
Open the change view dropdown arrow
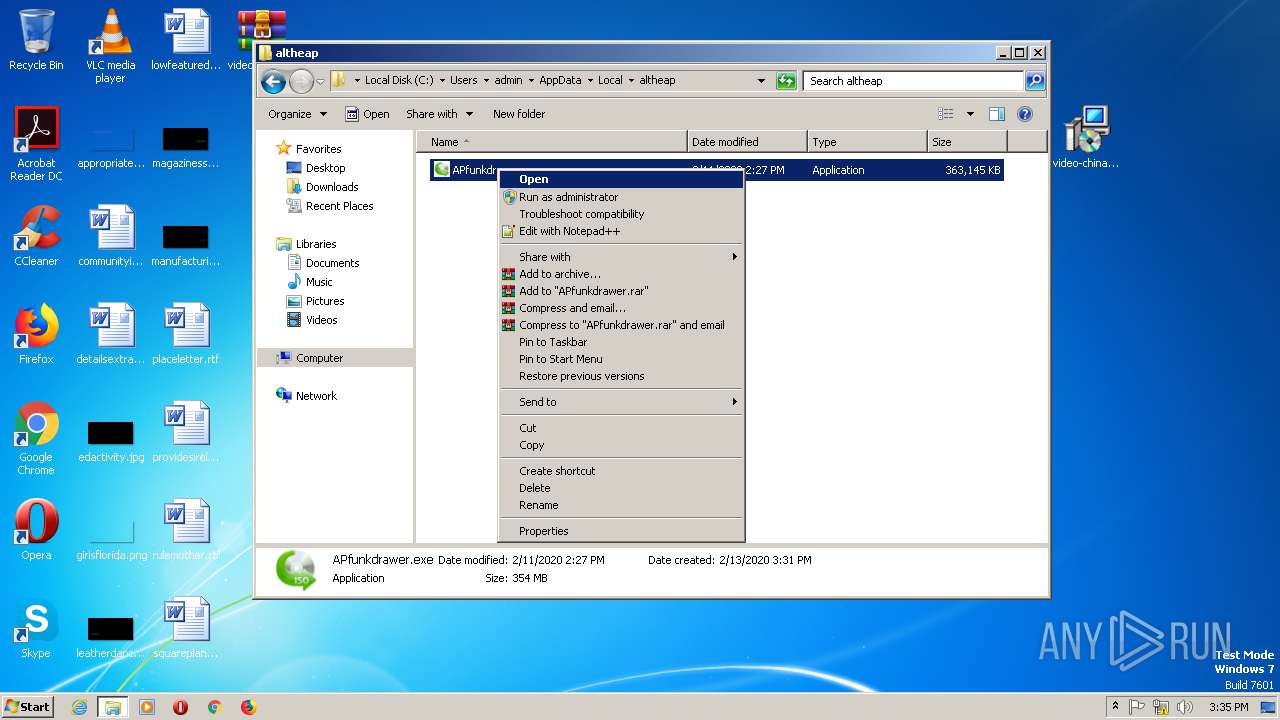(x=970, y=114)
